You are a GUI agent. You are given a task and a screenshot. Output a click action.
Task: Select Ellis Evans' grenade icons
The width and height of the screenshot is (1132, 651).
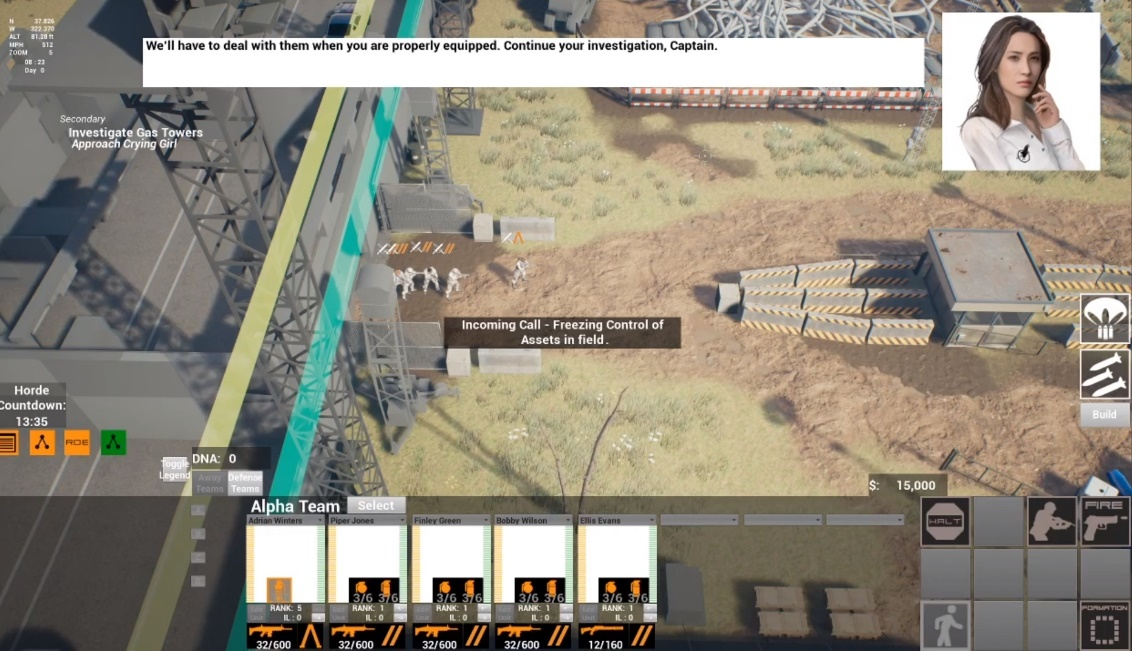coord(624,590)
